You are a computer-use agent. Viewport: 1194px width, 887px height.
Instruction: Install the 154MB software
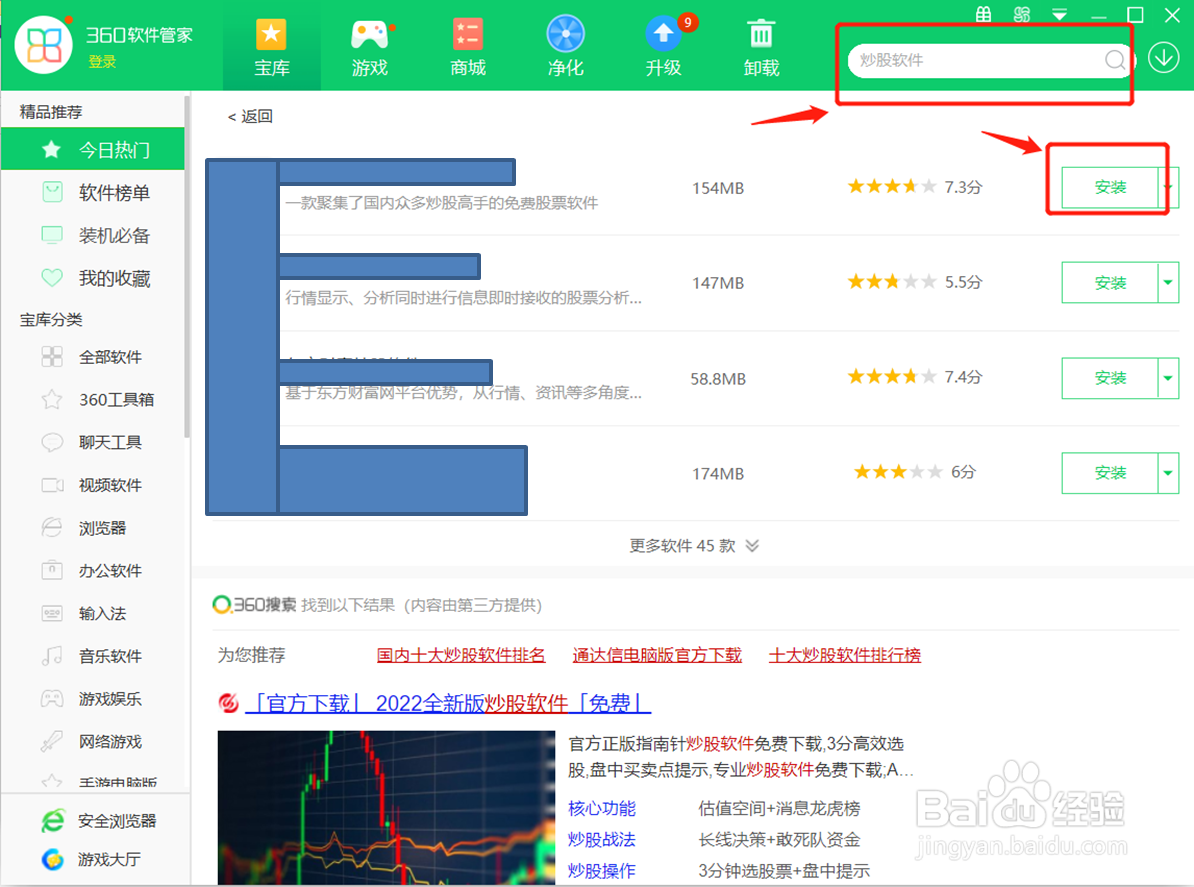pyautogui.click(x=1109, y=187)
